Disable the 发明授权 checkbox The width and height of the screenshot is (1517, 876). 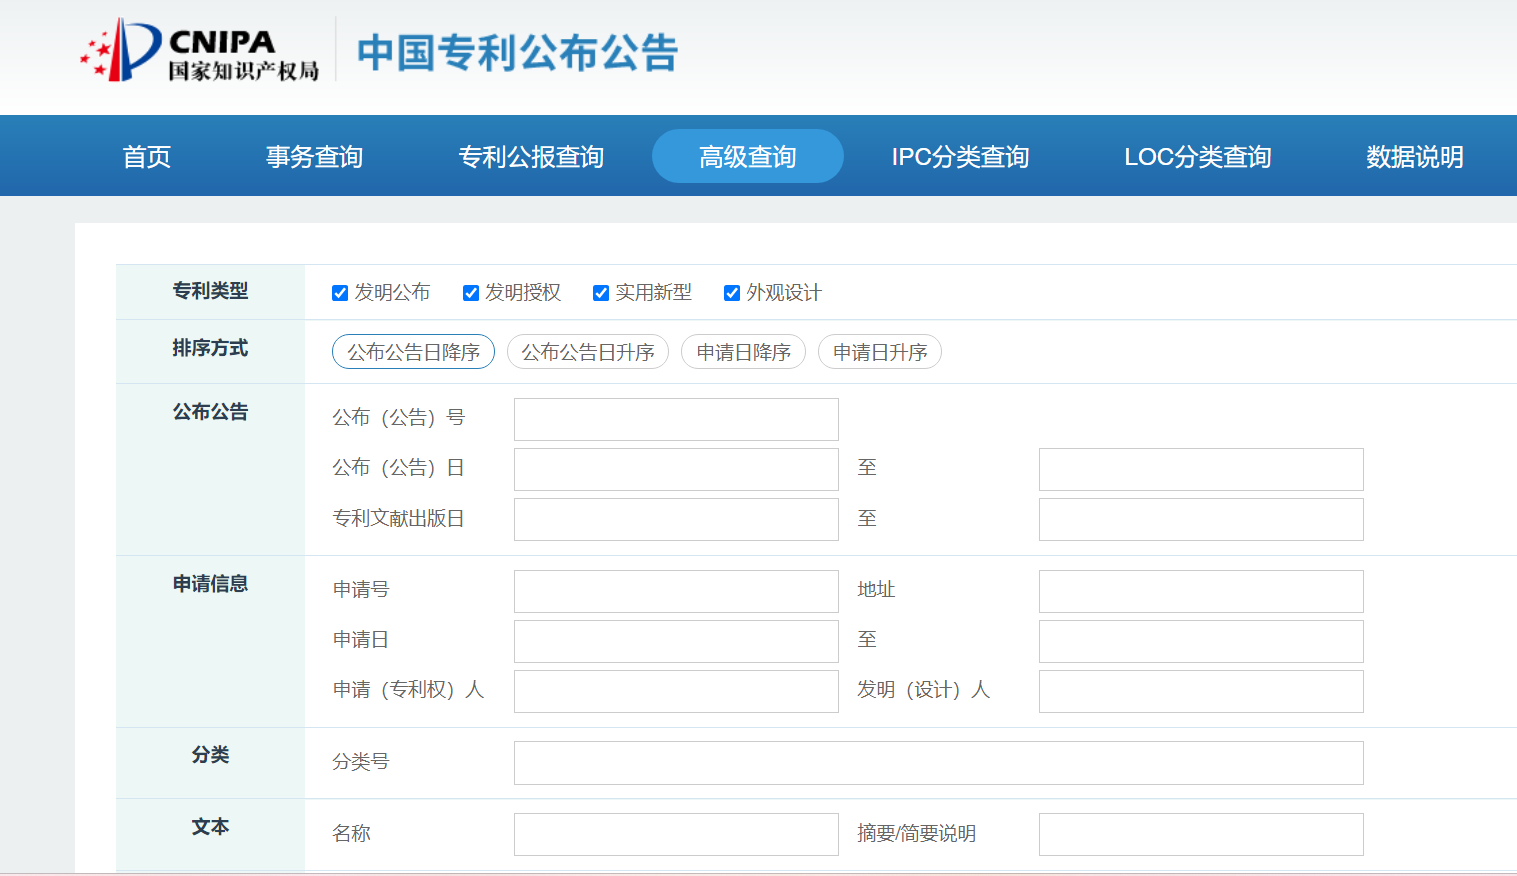[x=470, y=292]
